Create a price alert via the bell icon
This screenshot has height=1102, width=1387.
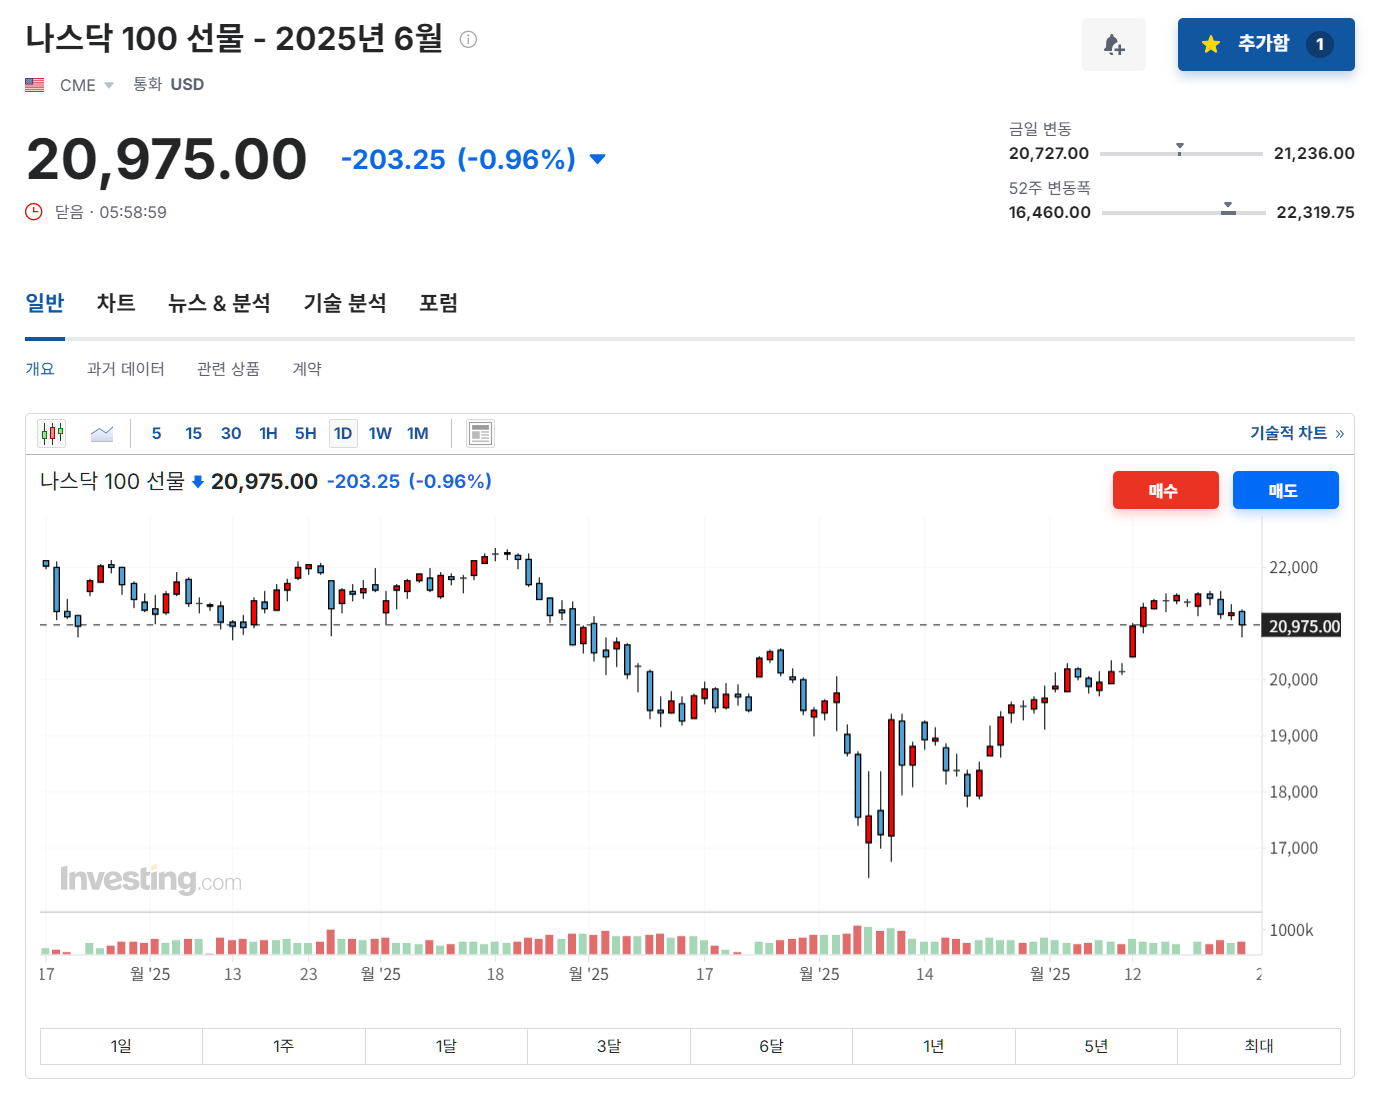click(1114, 44)
